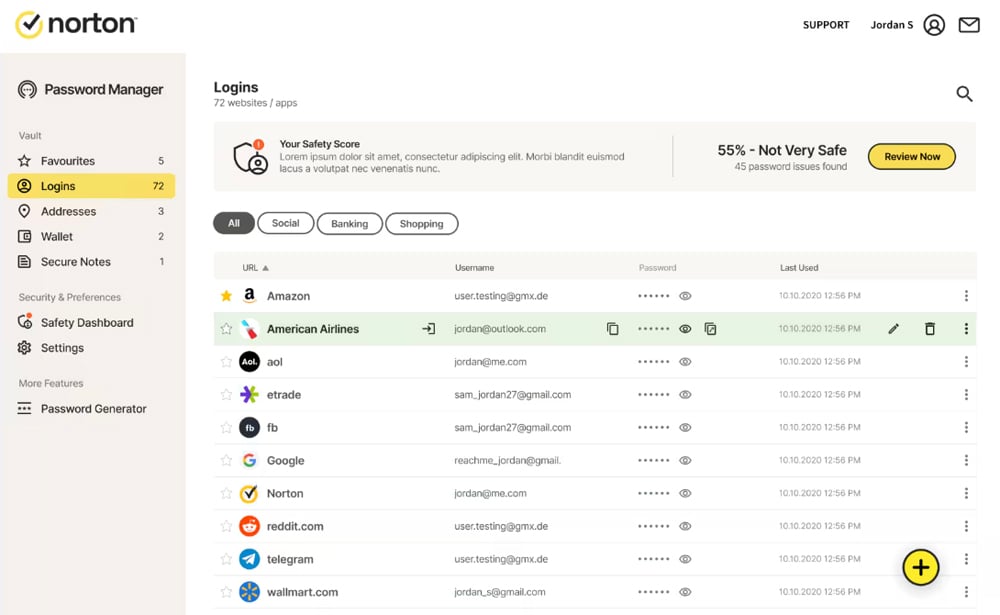
Task: Open Jordan S account profile icon
Action: click(934, 25)
